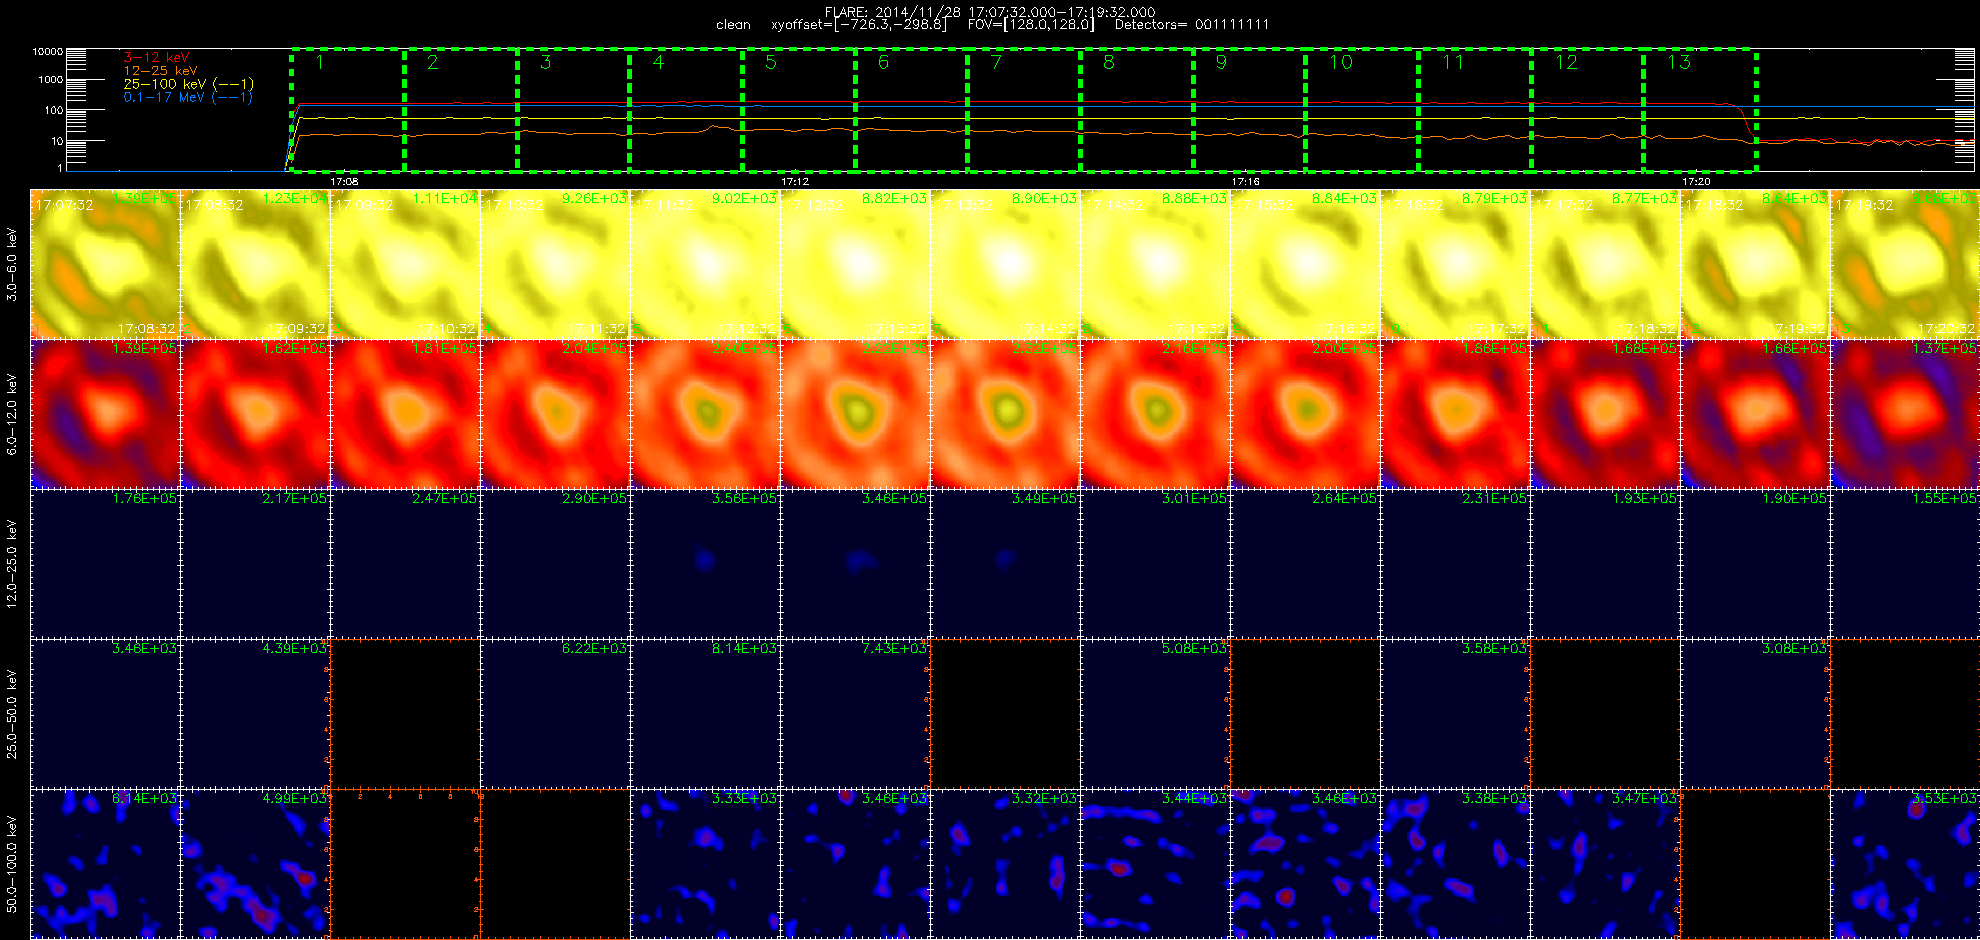Open the 6.0-12.0 keV image labeled 2.04E+05

tap(555, 414)
